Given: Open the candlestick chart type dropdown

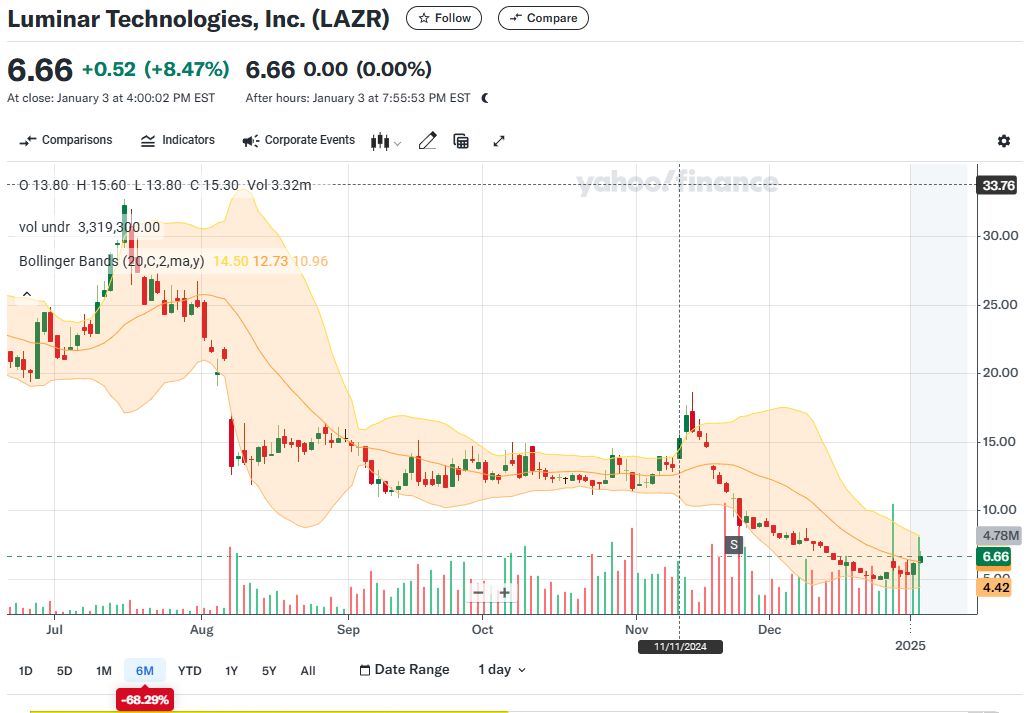Looking at the screenshot, I should (386, 141).
